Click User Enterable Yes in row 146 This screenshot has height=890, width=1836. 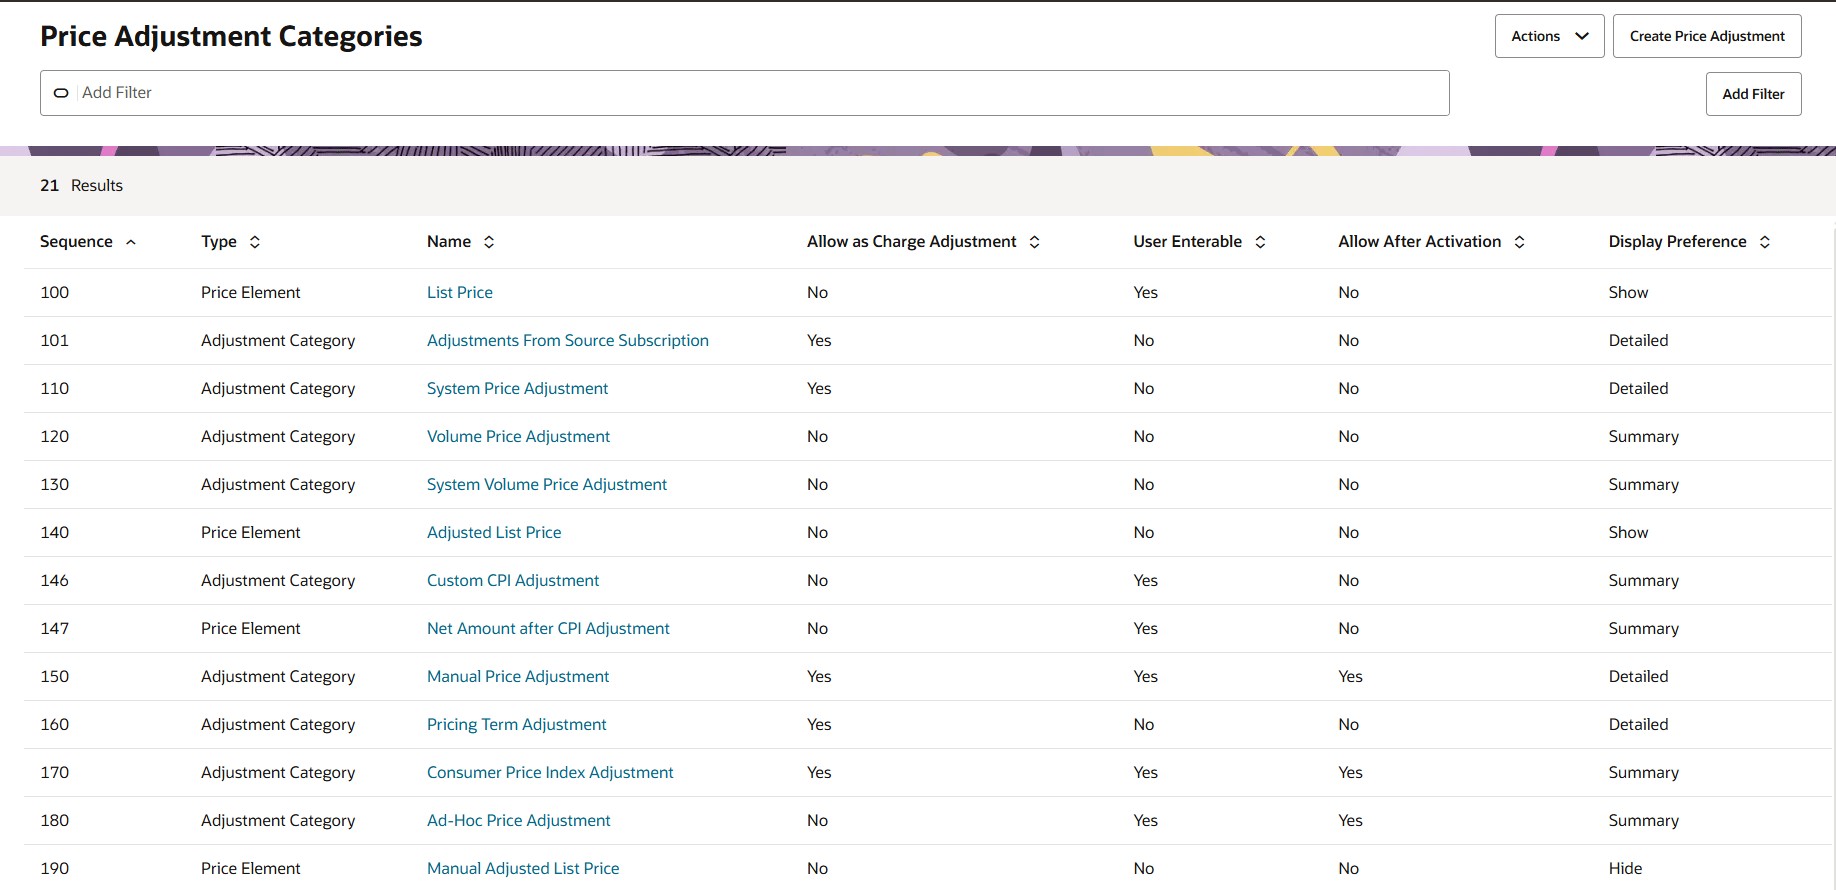tap(1145, 580)
